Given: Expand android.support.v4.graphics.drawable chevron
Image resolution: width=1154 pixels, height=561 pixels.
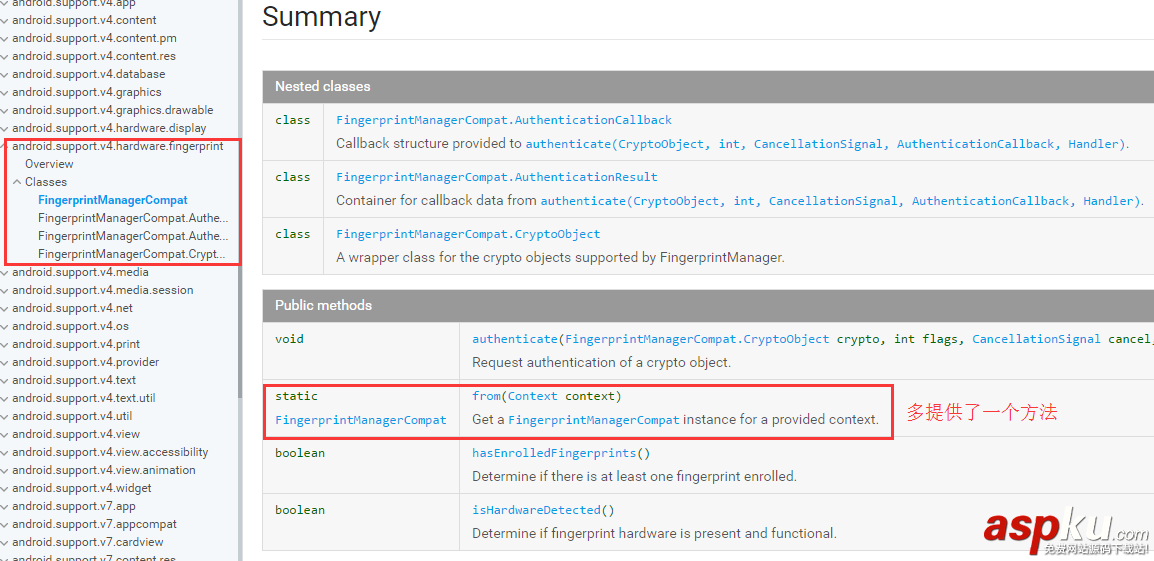Looking at the screenshot, I should [4, 110].
